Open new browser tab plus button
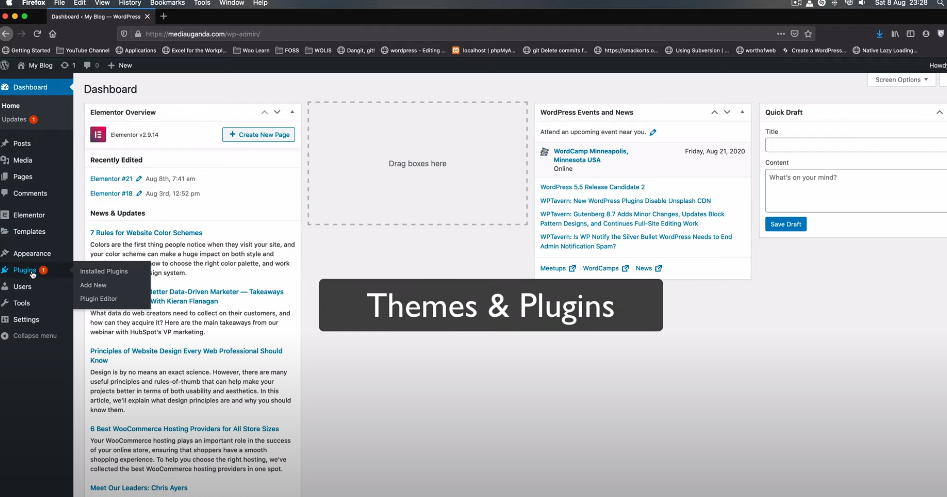The height and width of the screenshot is (497, 947). [x=164, y=16]
